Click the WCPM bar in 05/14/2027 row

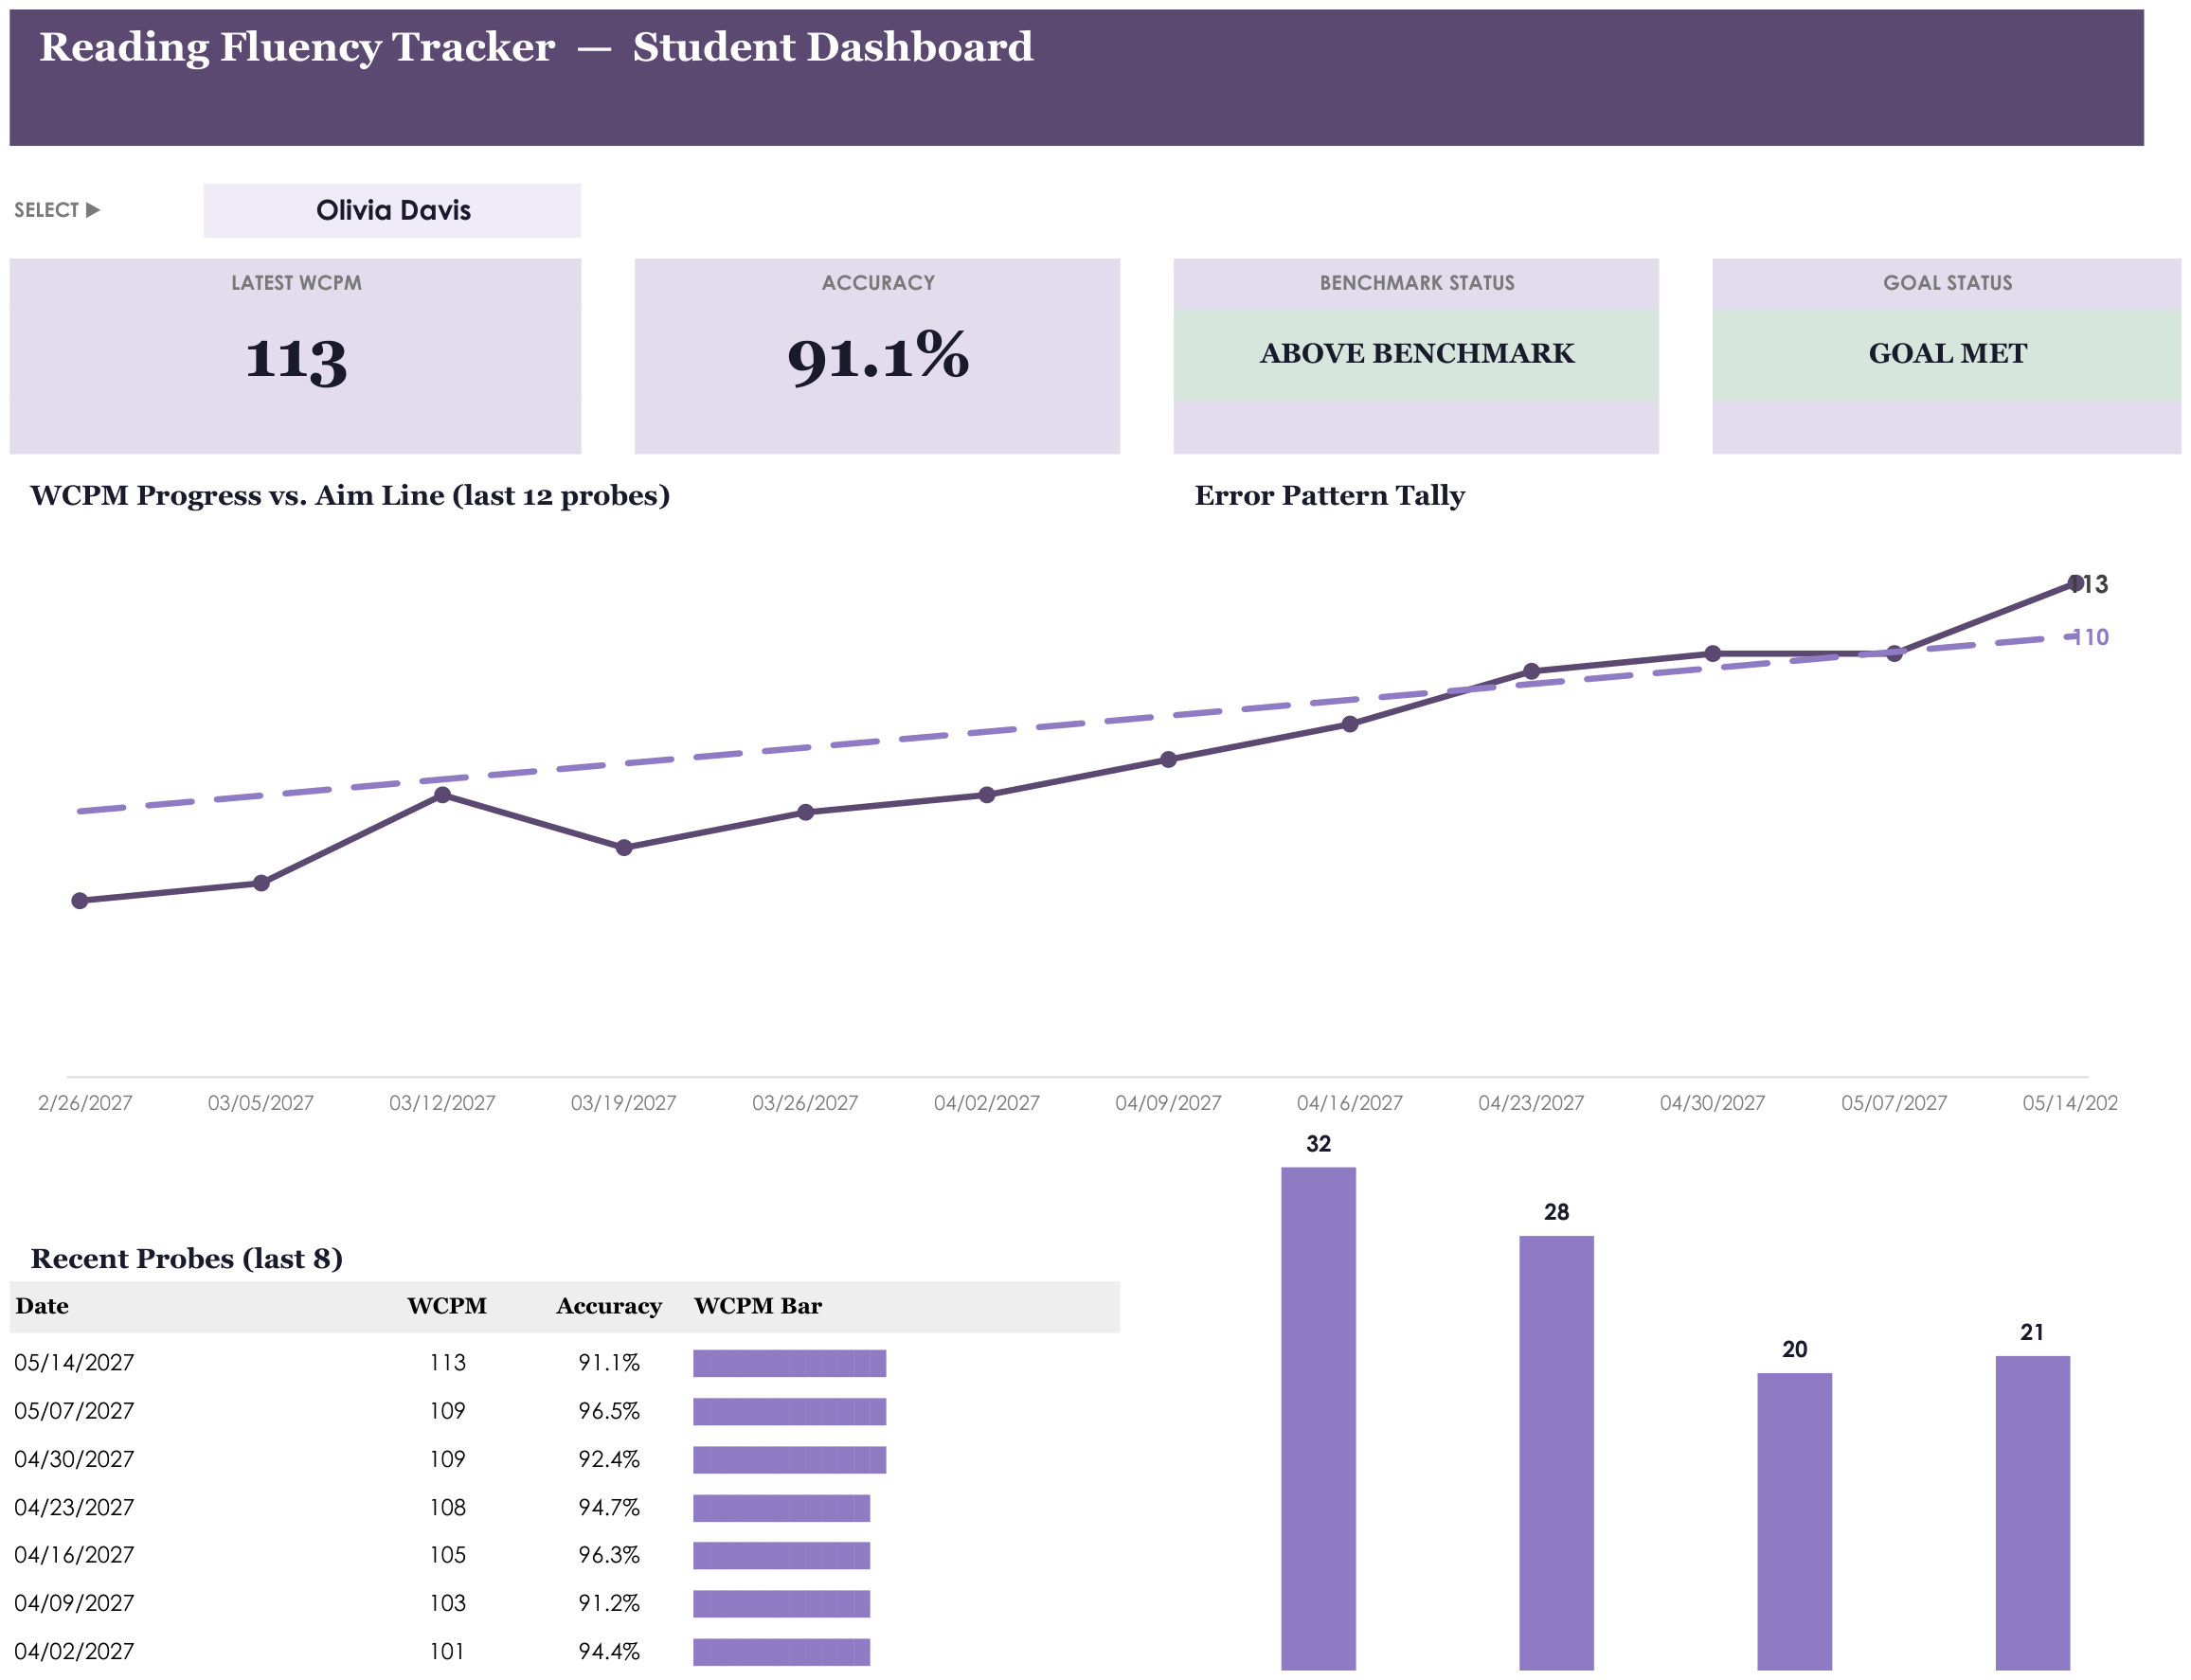789,1363
